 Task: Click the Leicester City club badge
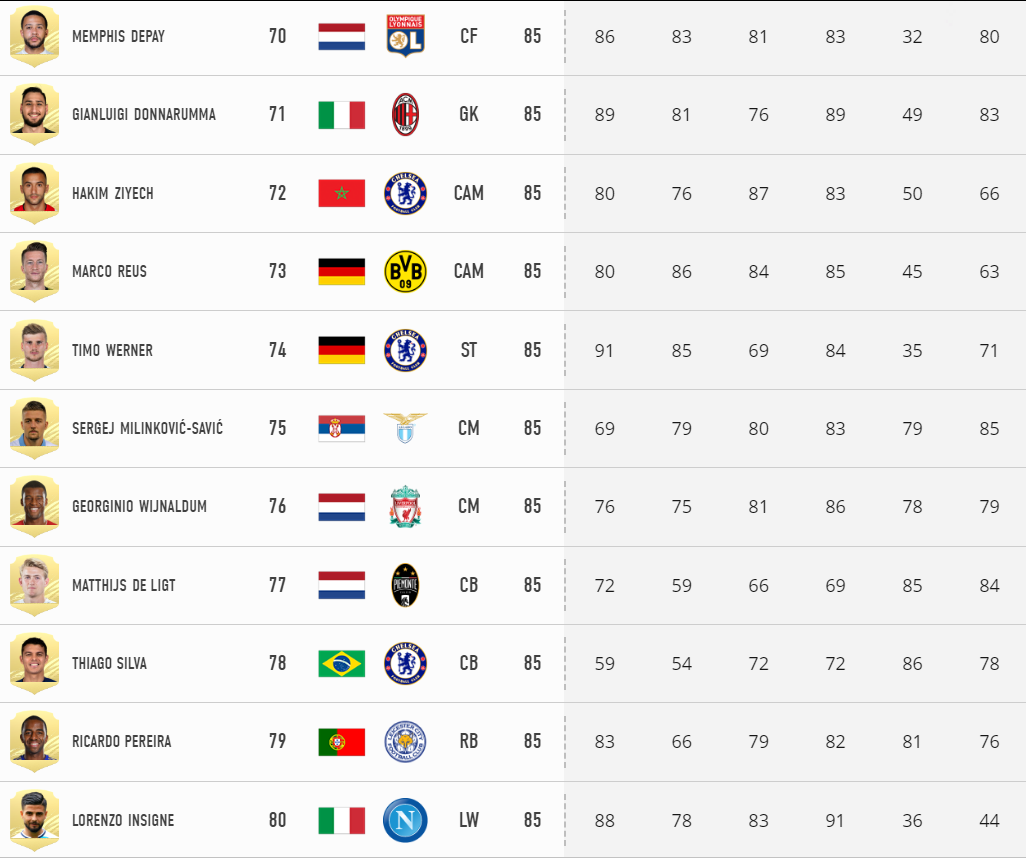pos(405,742)
